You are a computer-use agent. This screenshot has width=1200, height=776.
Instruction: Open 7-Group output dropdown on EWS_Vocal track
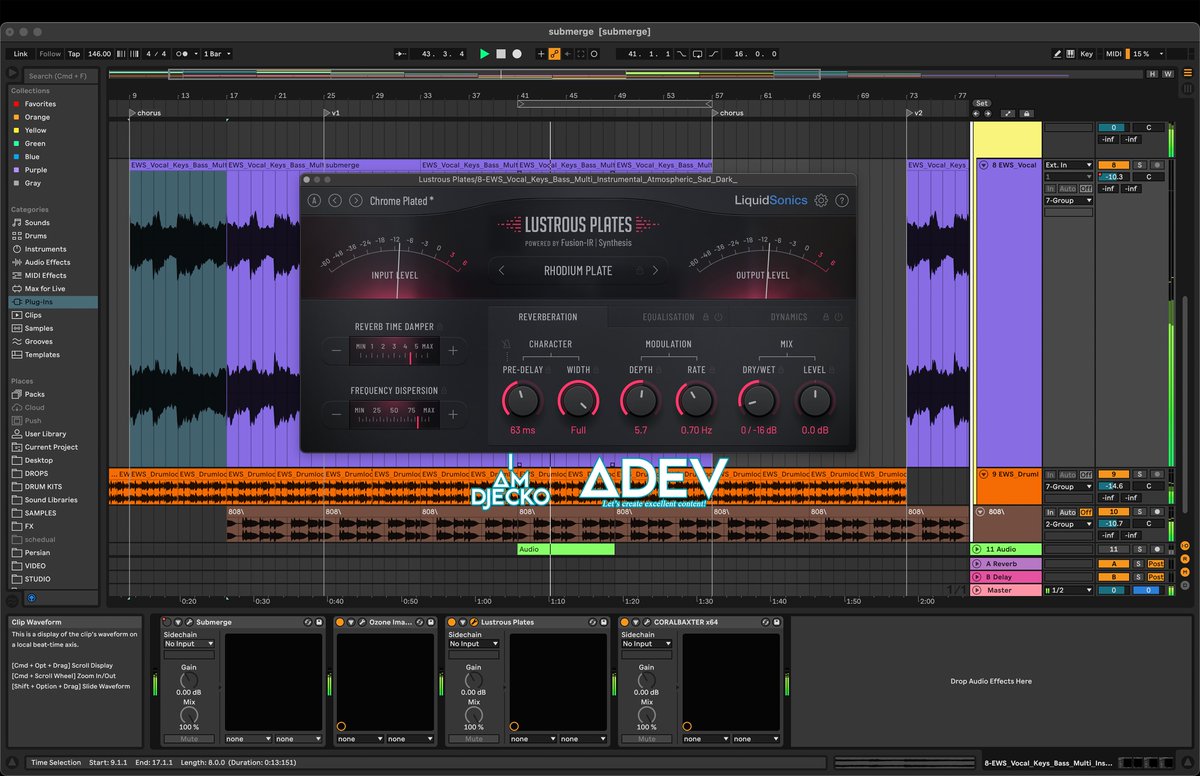(x=1069, y=201)
